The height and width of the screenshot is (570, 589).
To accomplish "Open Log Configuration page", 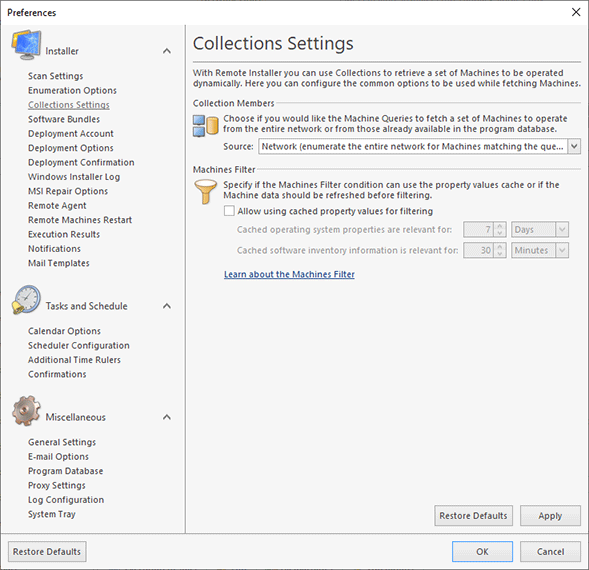I will tap(66, 500).
